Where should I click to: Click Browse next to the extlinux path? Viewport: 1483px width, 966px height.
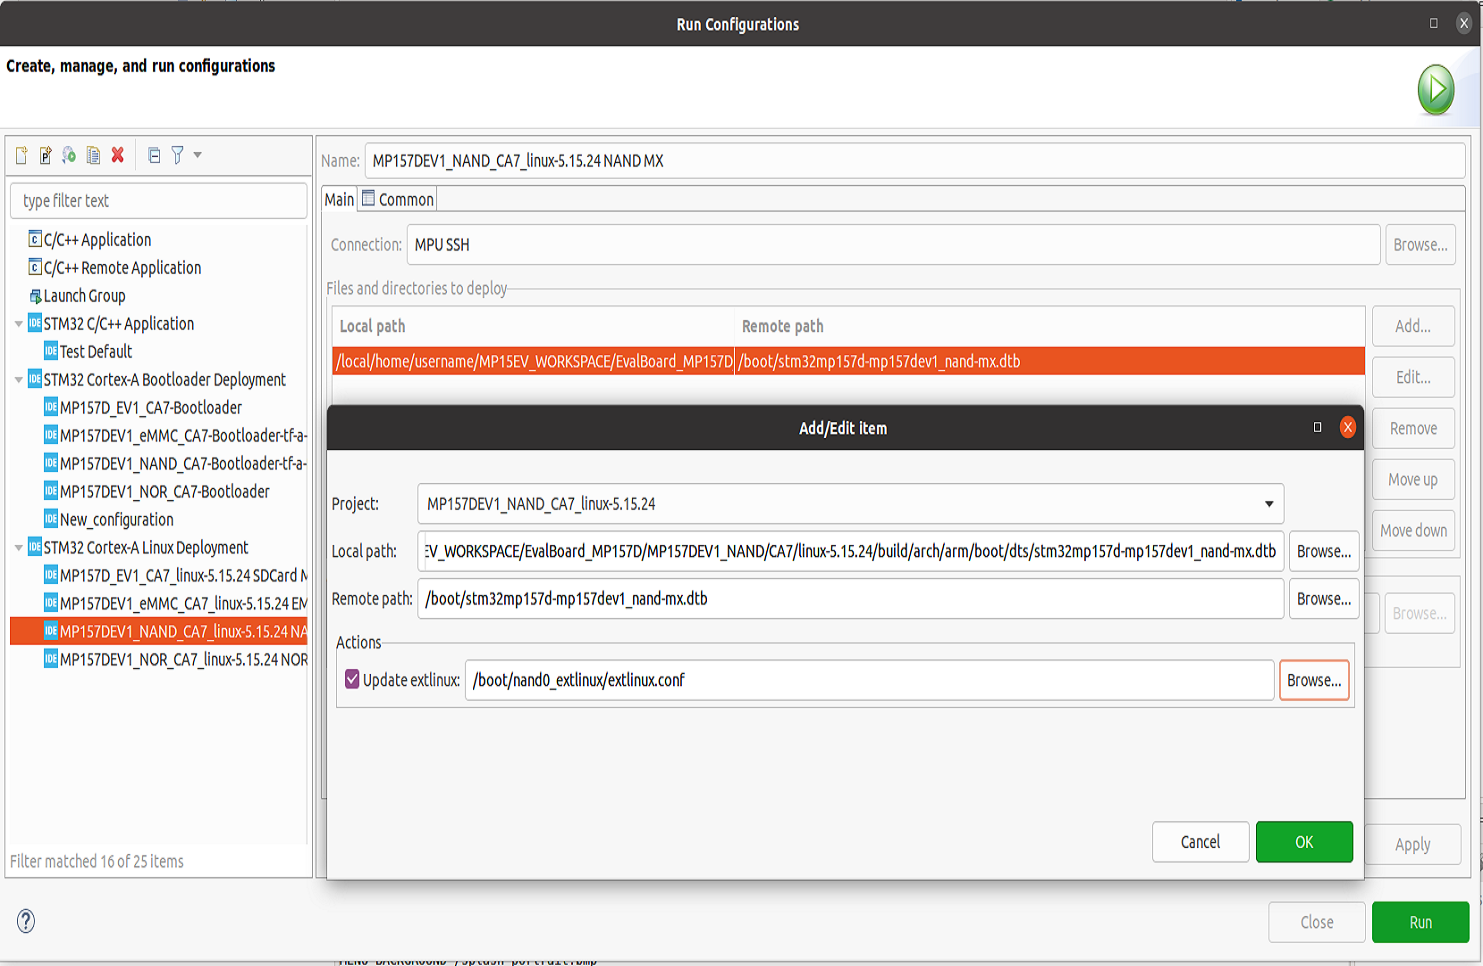point(1314,680)
